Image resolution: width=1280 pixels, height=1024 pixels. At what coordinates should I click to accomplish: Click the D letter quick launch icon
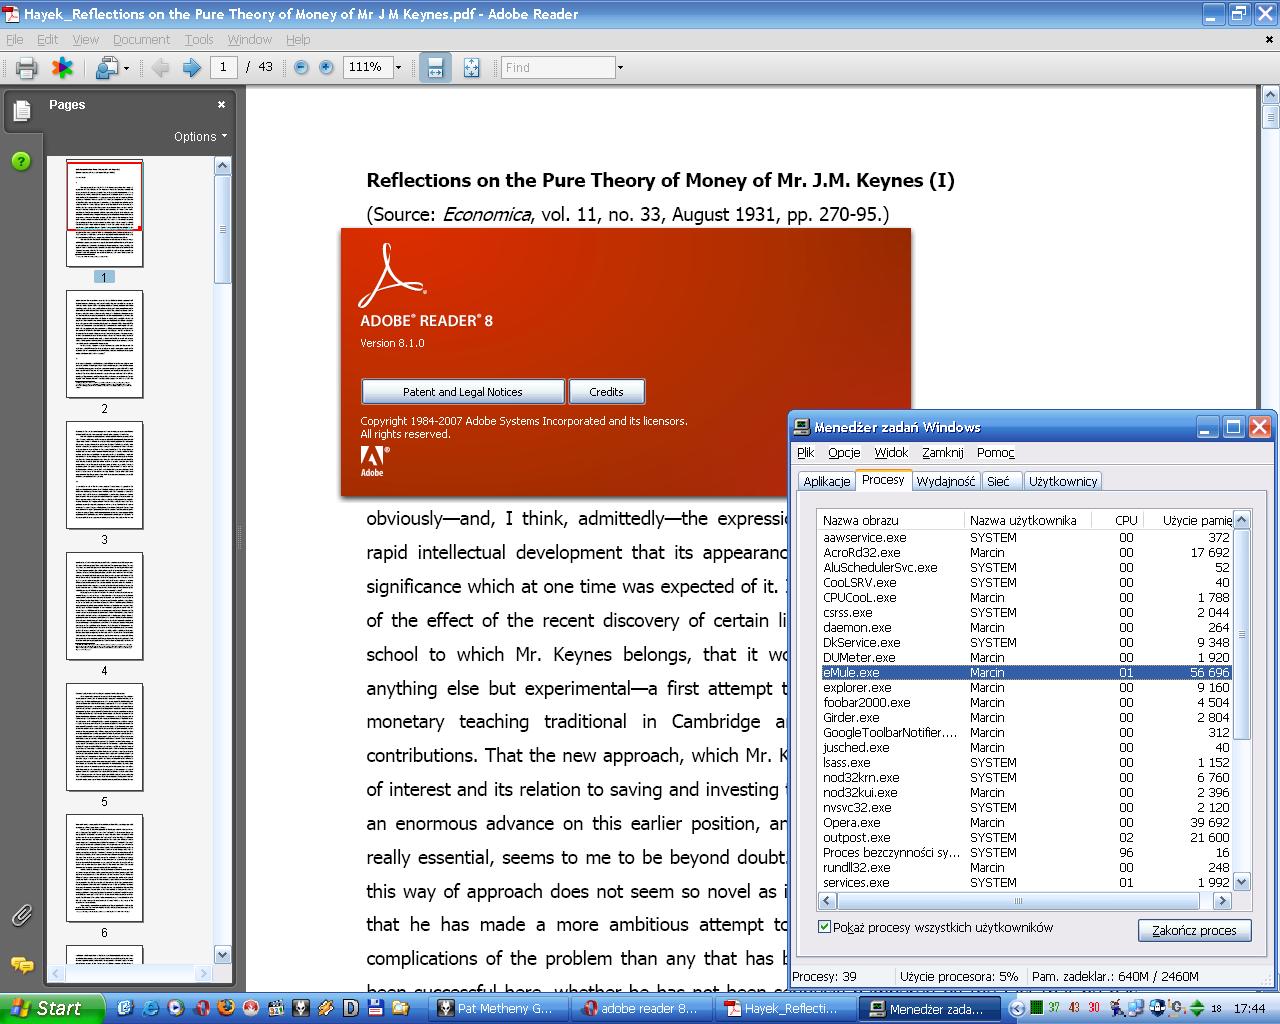(351, 1008)
